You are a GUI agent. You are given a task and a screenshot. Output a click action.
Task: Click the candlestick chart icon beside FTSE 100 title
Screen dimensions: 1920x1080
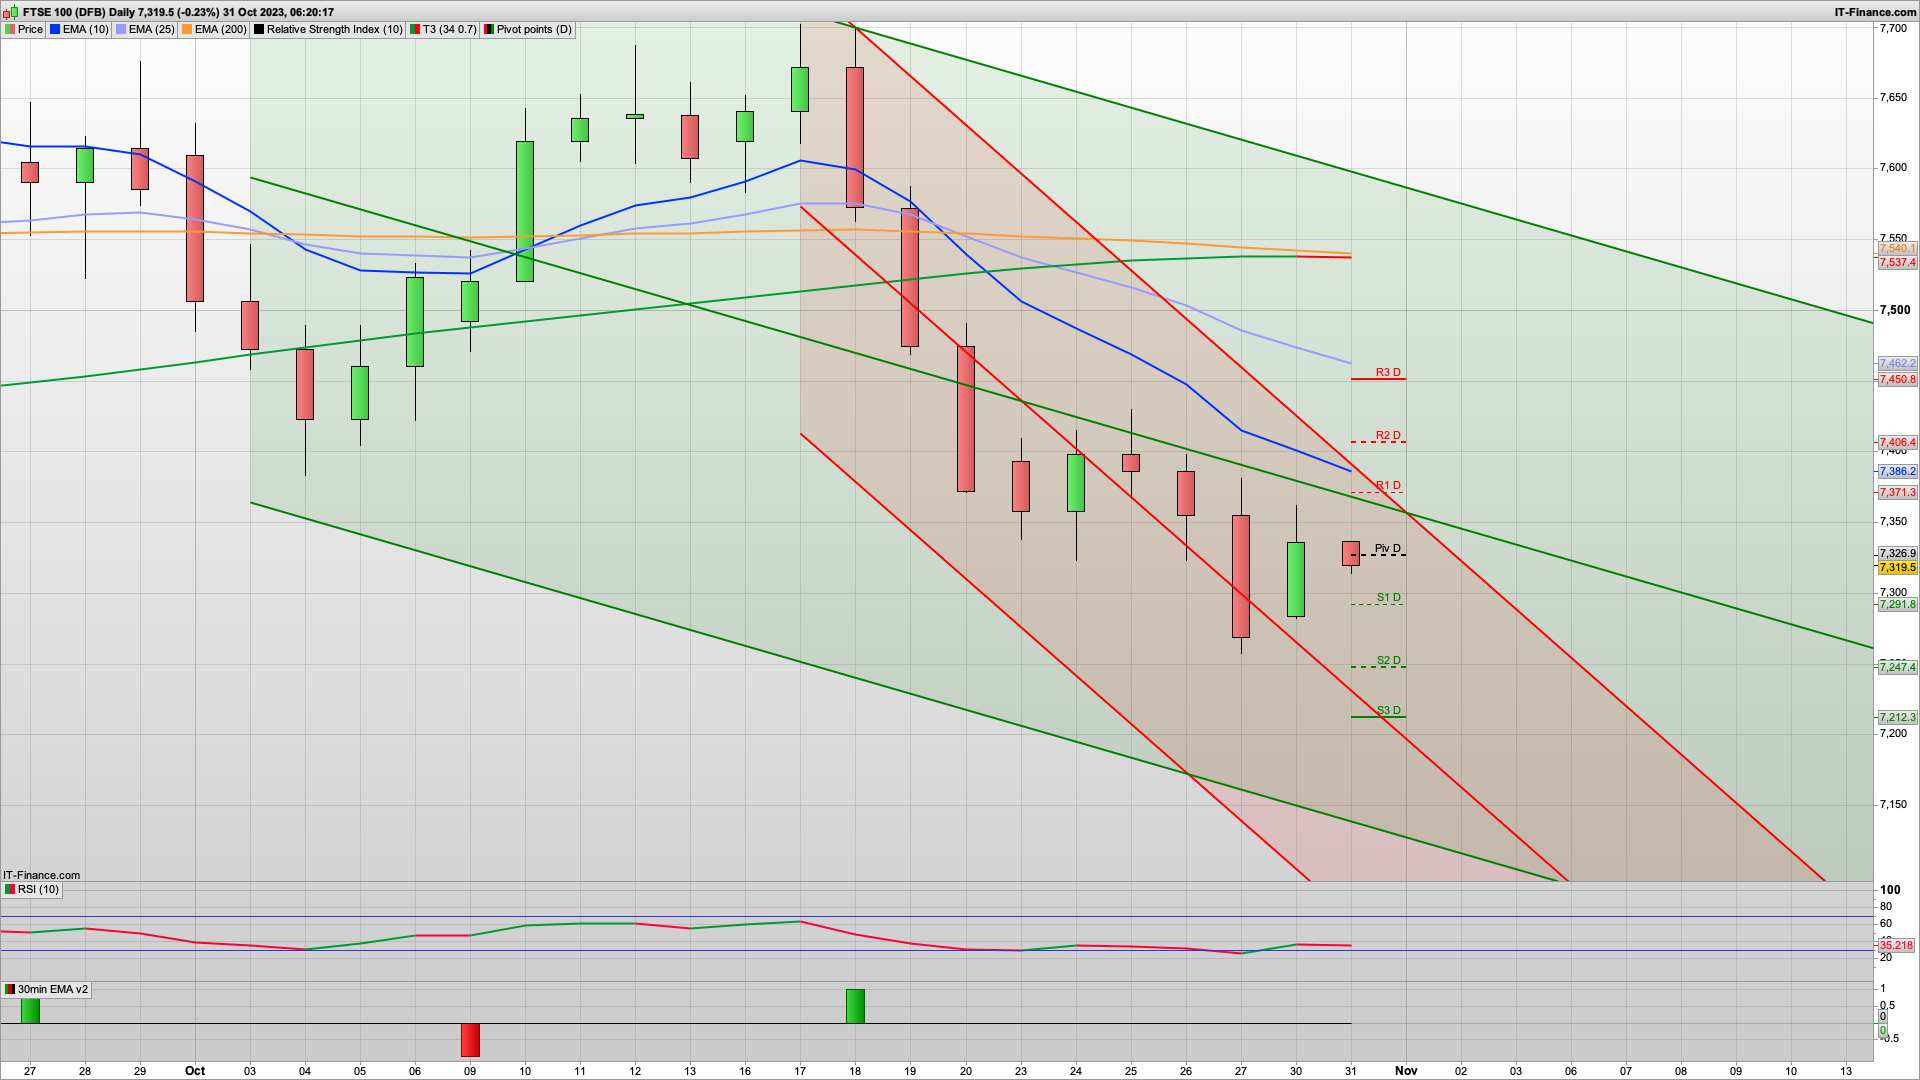pyautogui.click(x=11, y=12)
